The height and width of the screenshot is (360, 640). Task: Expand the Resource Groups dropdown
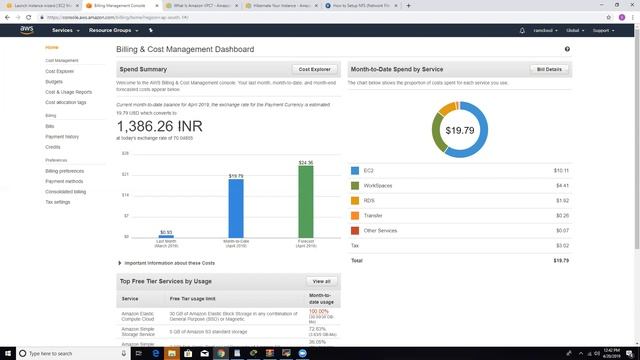(x=113, y=30)
